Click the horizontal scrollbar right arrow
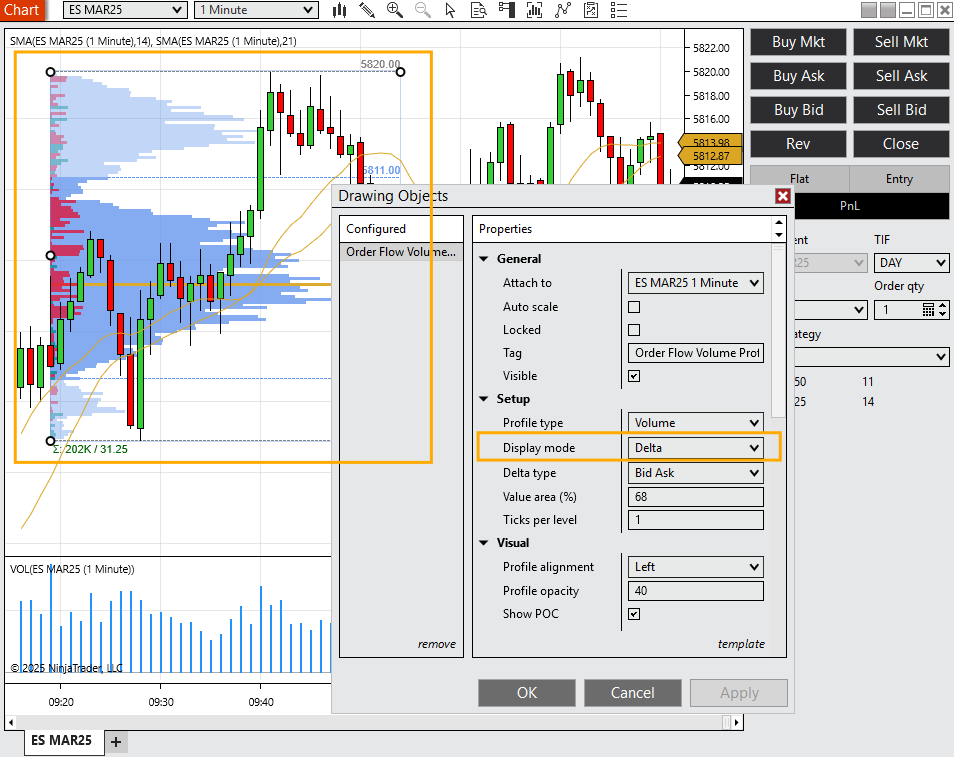 (737, 722)
